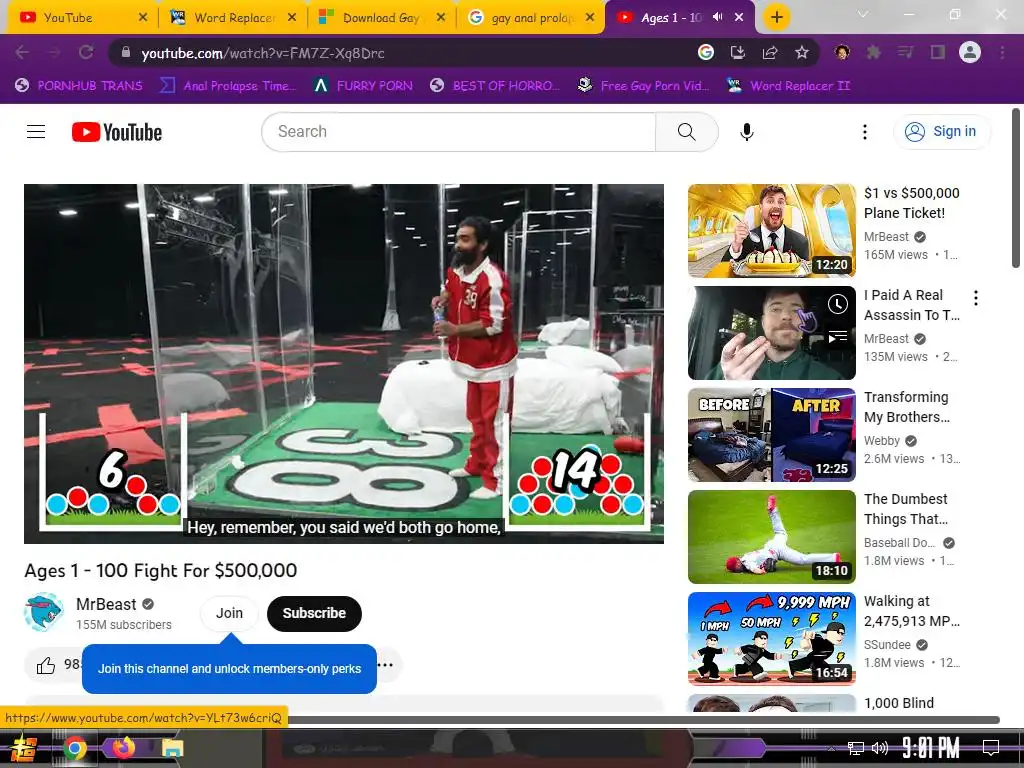This screenshot has width=1024, height=768.
Task: Open the network tray icon
Action: [856, 748]
